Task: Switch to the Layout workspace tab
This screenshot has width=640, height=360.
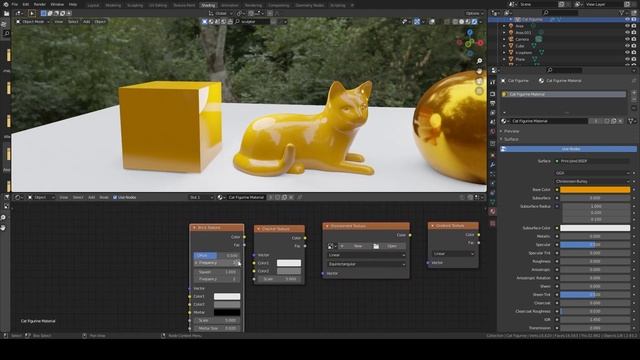Action: (x=93, y=5)
